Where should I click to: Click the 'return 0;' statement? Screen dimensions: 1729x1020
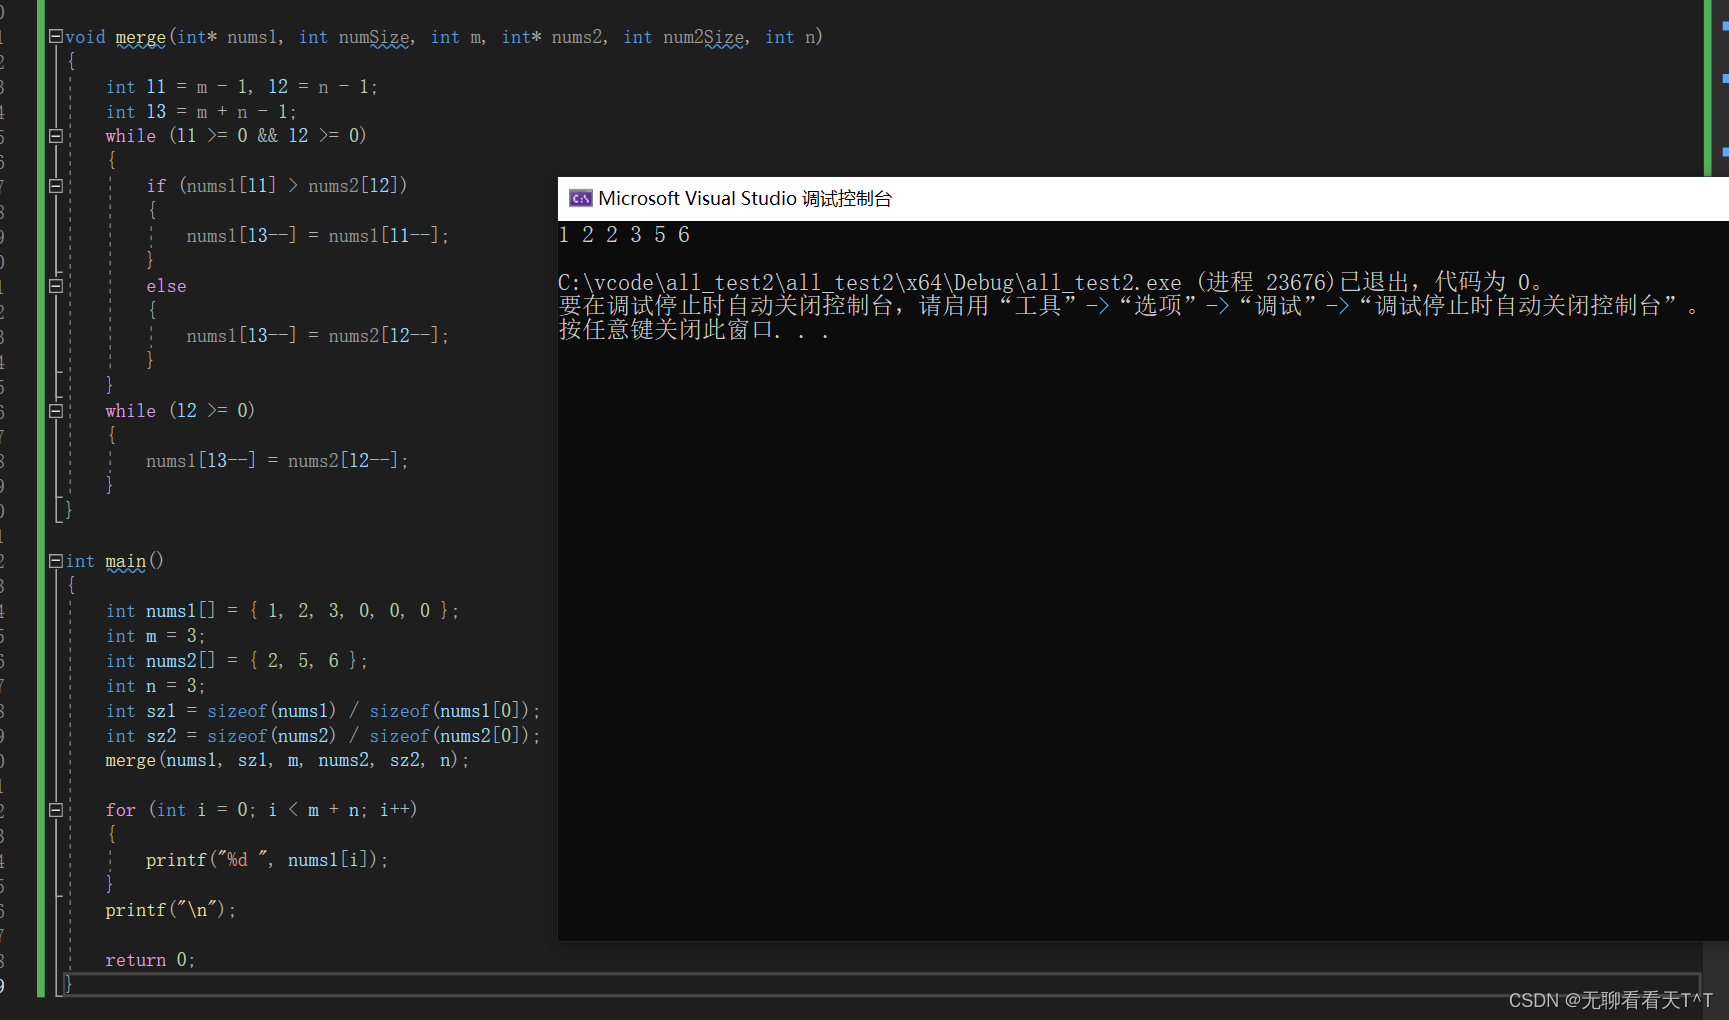click(150, 960)
